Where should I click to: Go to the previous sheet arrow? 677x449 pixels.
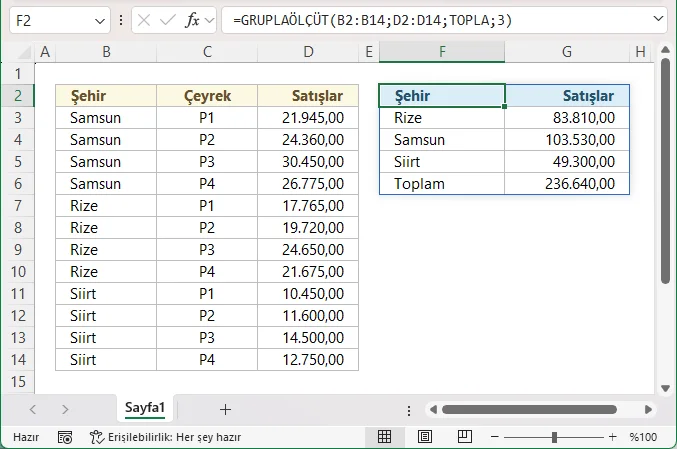click(x=33, y=409)
